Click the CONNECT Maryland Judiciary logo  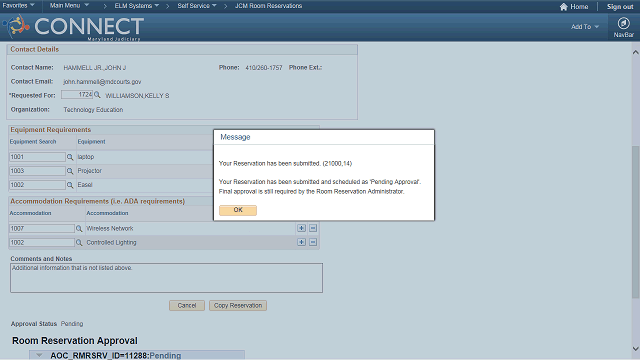click(x=73, y=27)
